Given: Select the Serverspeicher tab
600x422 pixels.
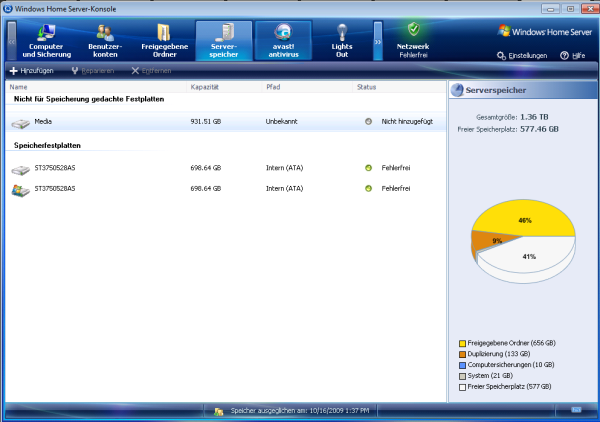Looking at the screenshot, I should coord(224,41).
